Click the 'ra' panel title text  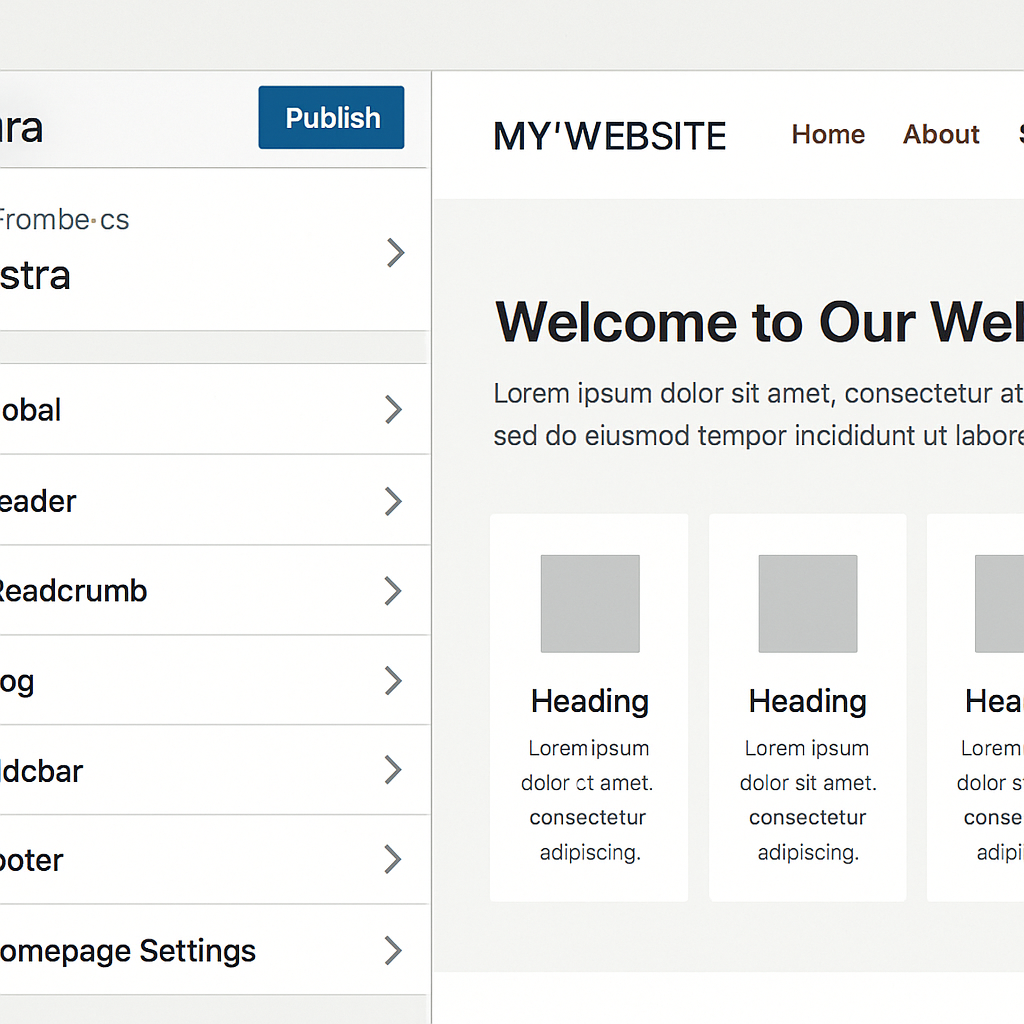[21, 128]
